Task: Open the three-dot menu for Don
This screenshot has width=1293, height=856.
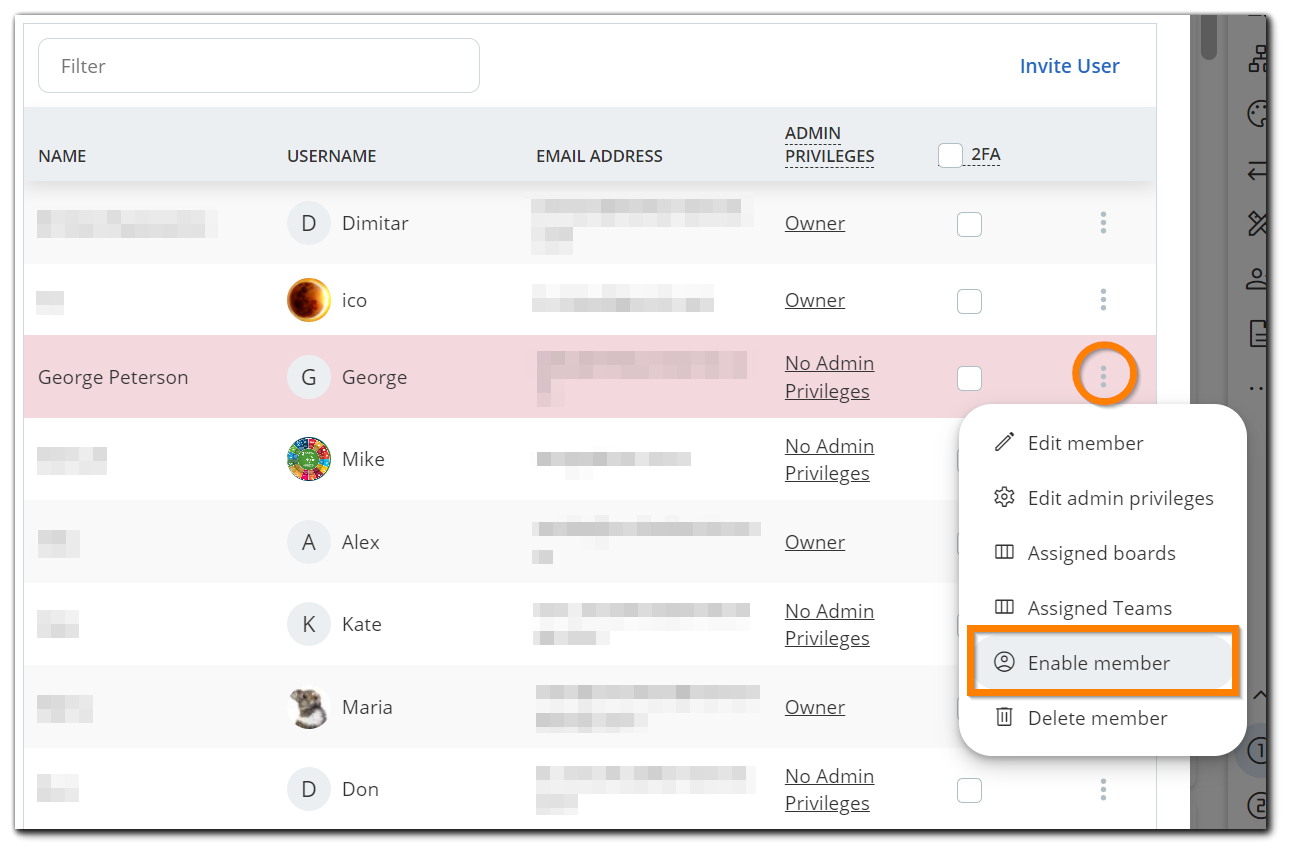Action: coord(1103,790)
